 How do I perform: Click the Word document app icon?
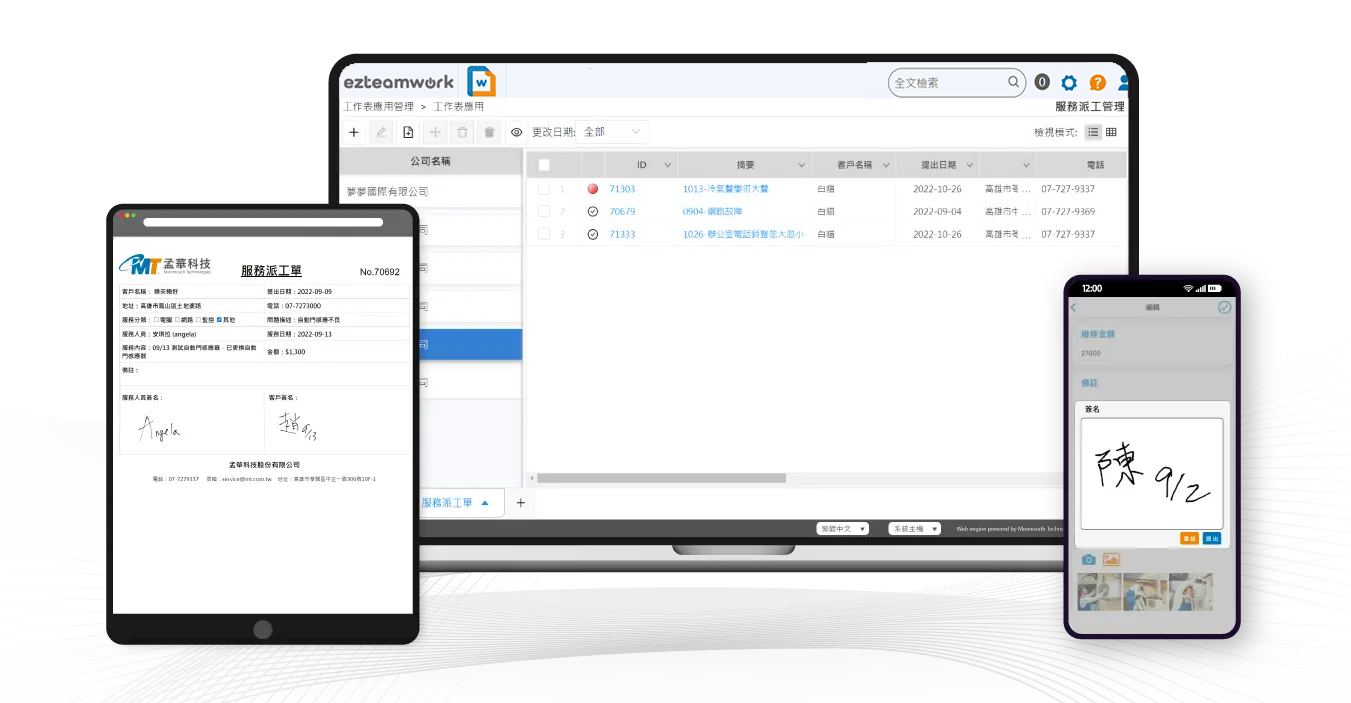coord(481,82)
